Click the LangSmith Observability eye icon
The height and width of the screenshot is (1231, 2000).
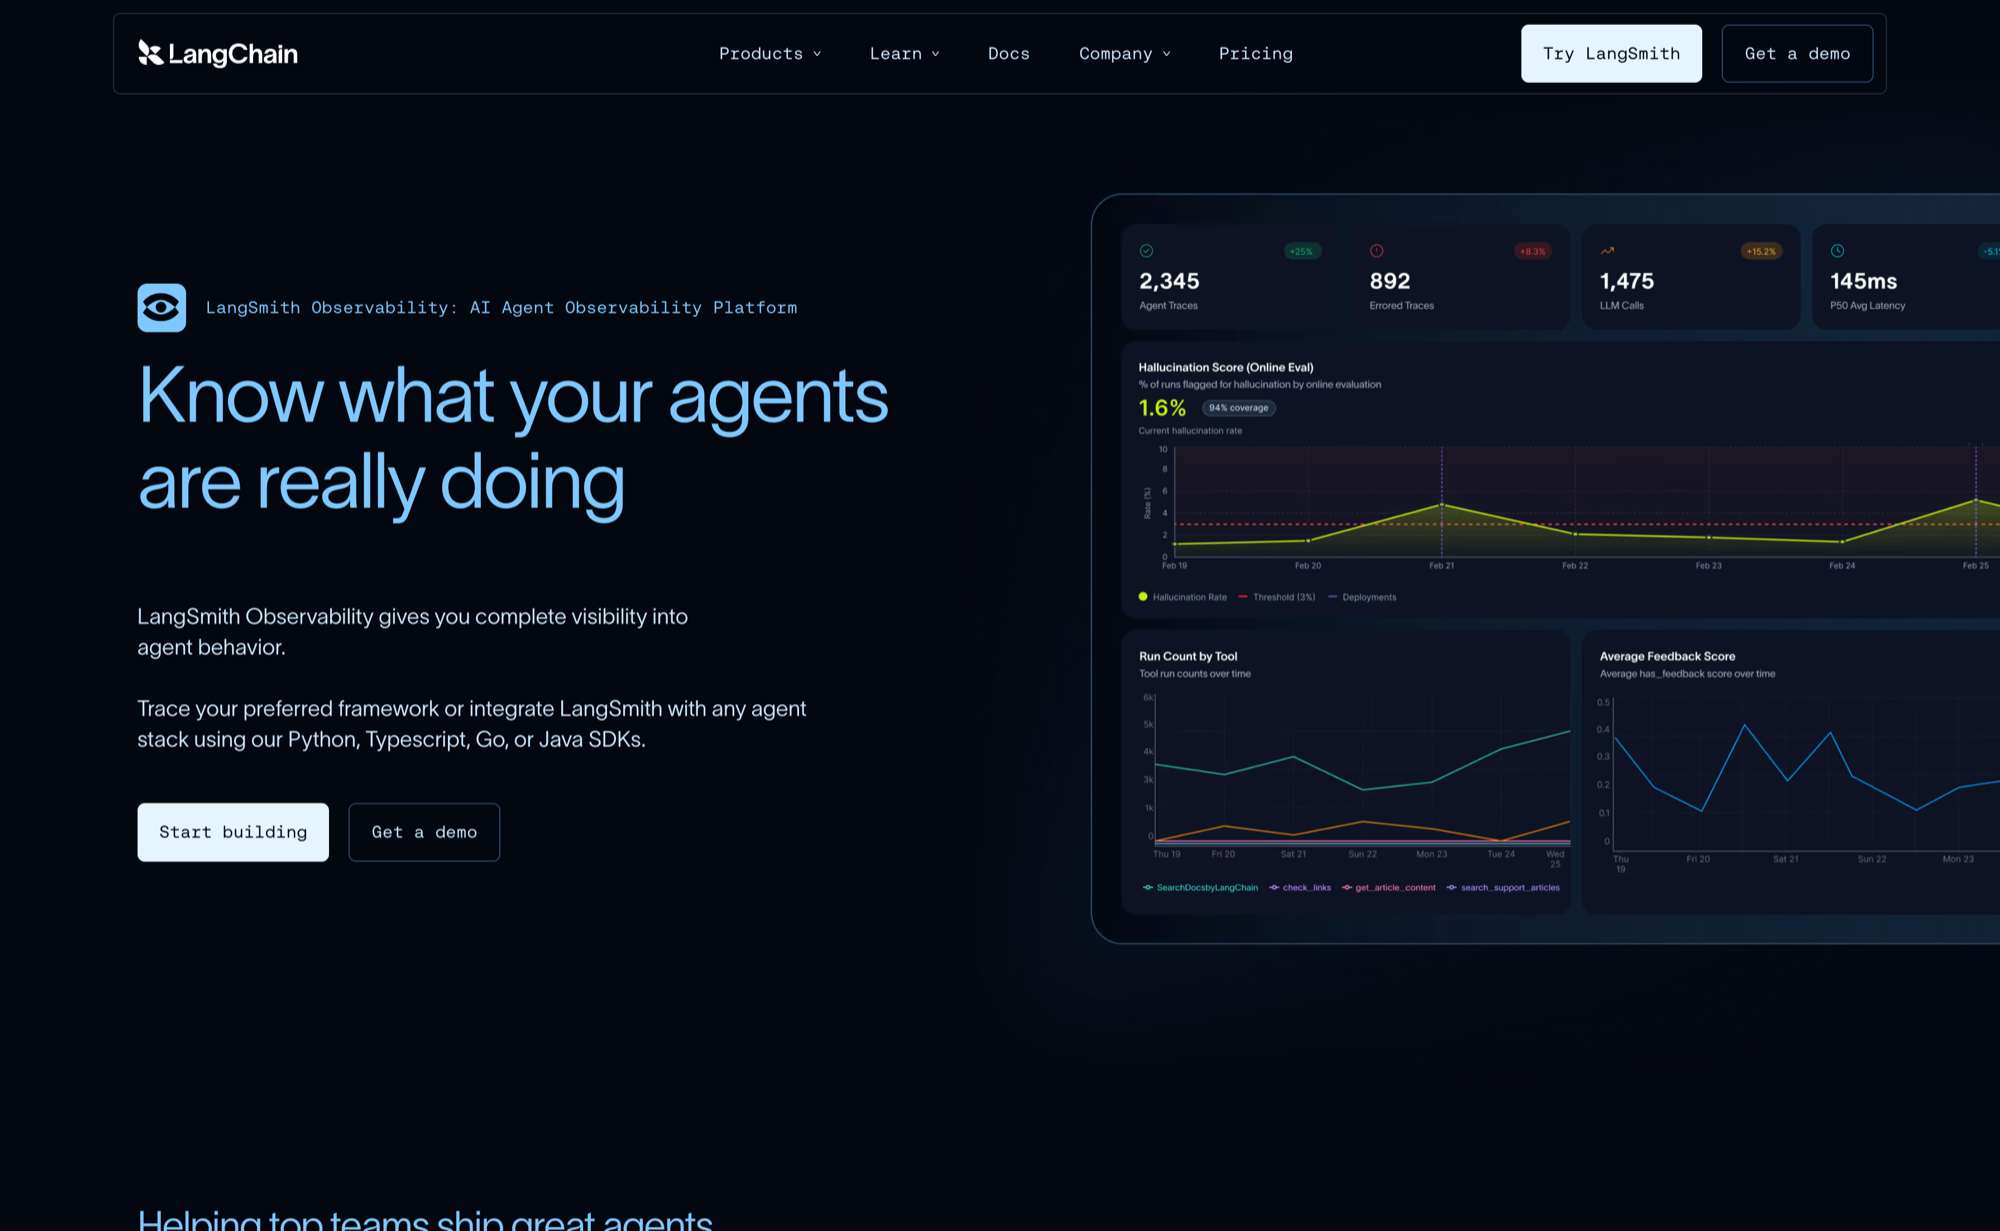162,308
